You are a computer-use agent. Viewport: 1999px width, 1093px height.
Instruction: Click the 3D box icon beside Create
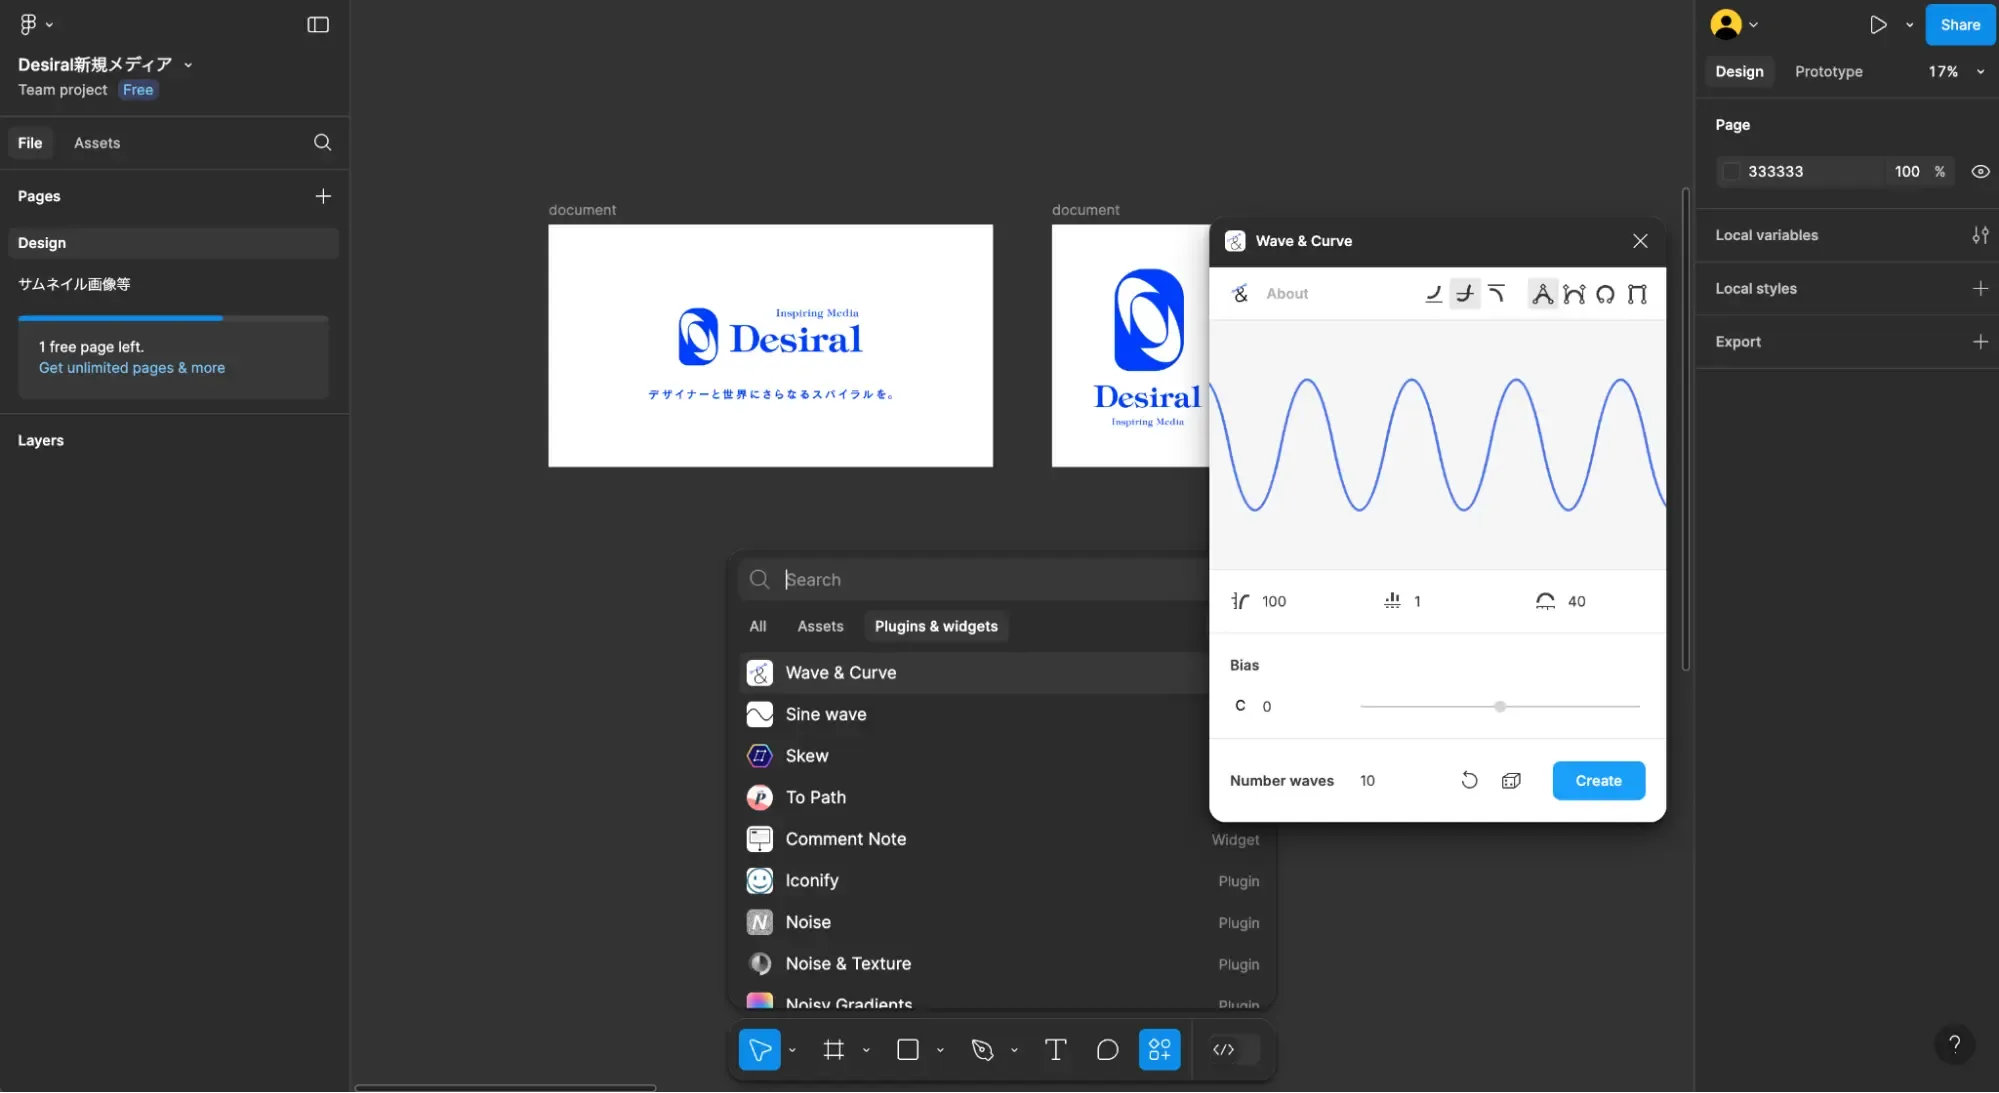(1511, 780)
